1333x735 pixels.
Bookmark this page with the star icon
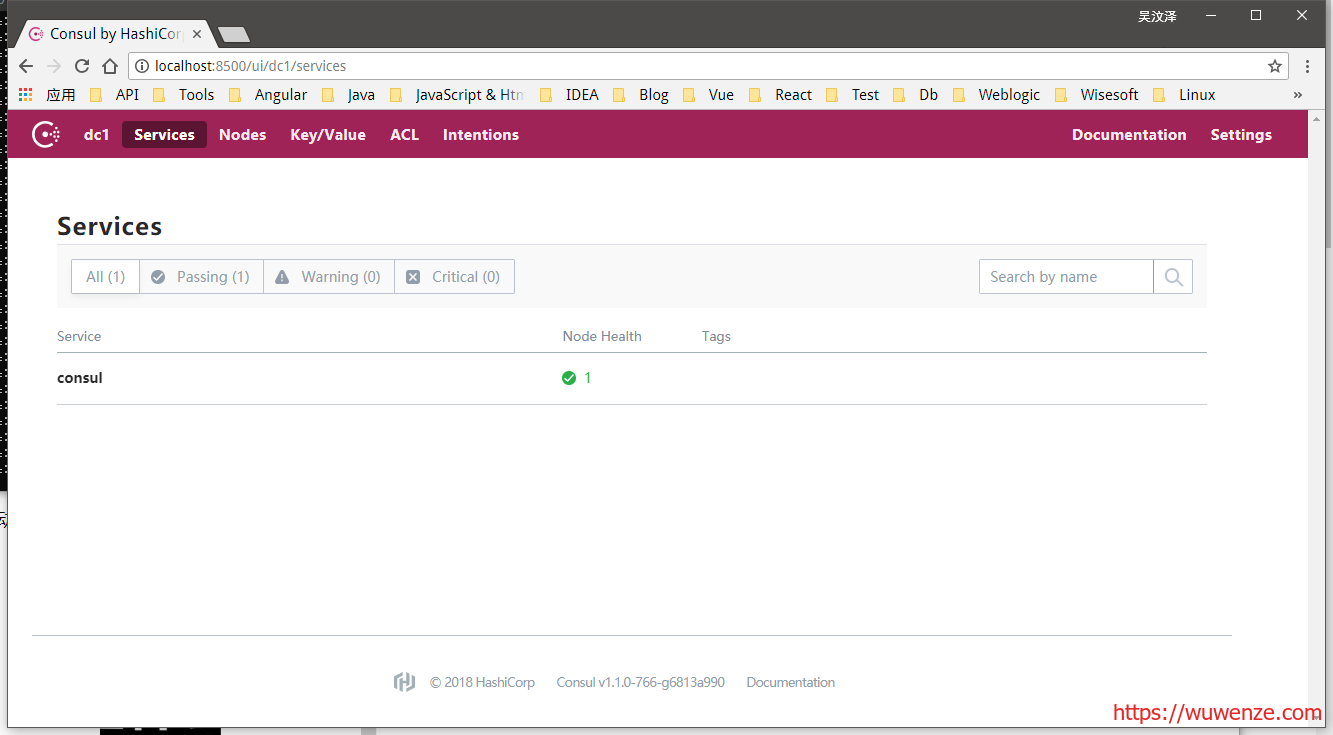pos(1275,66)
